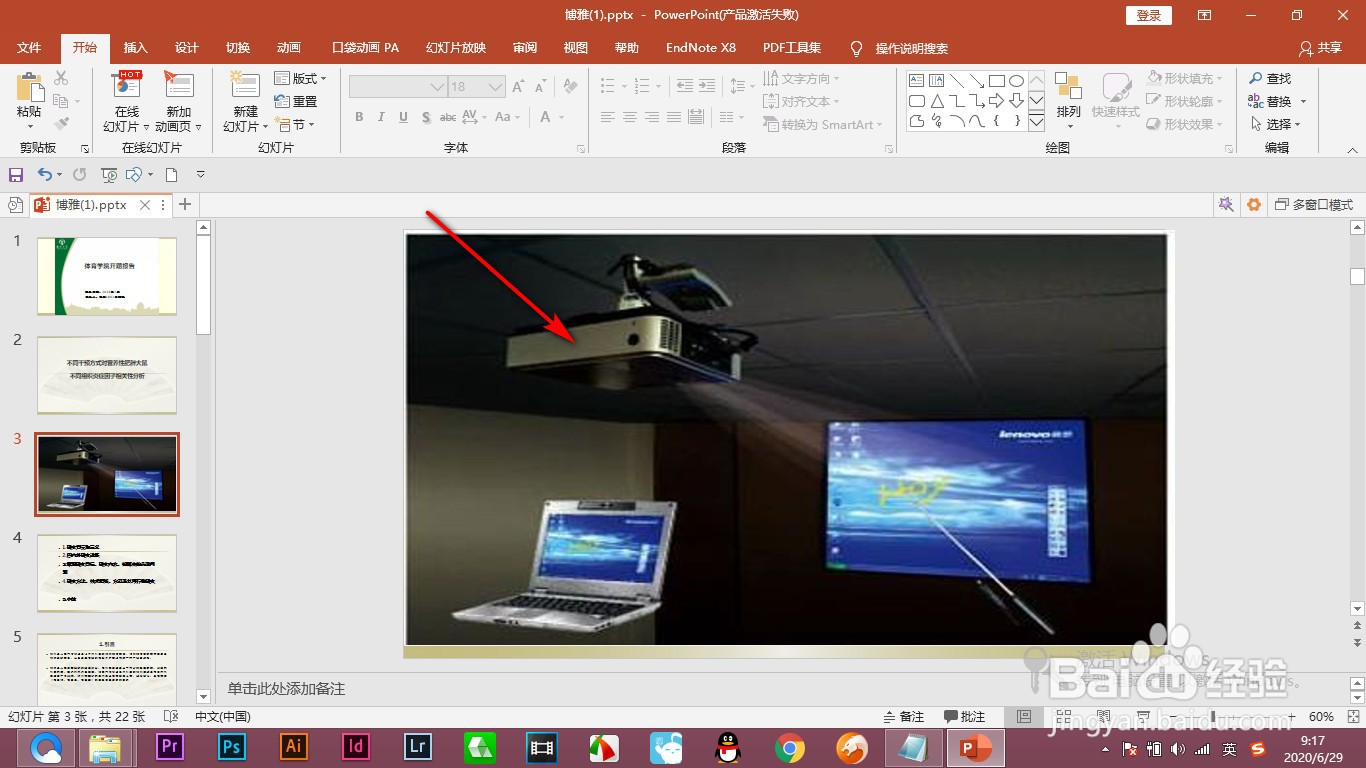Open the font size dropdown
This screenshot has width=1366, height=768.
coord(496,87)
